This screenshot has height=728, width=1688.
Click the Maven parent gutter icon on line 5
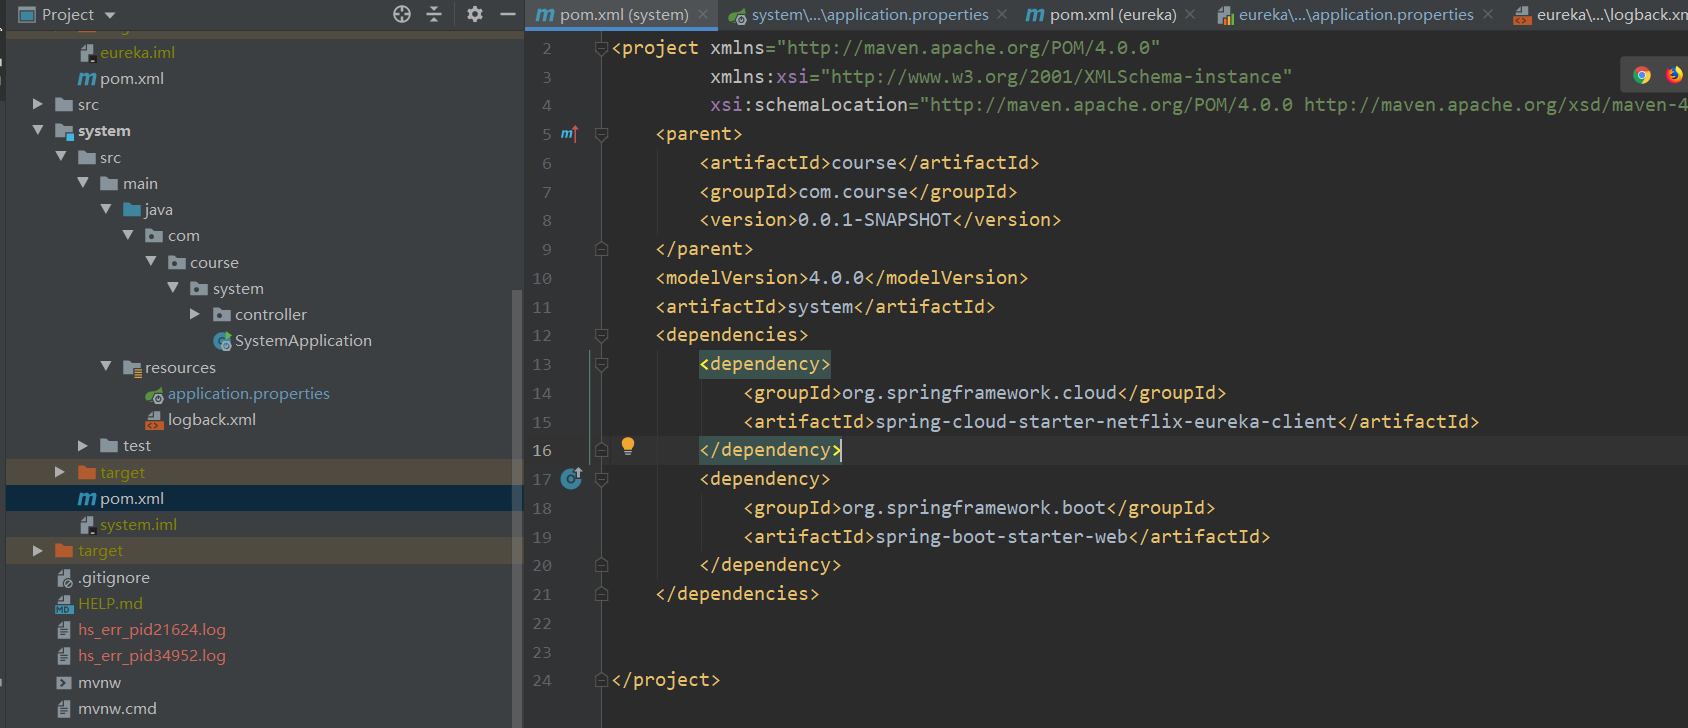tap(569, 134)
